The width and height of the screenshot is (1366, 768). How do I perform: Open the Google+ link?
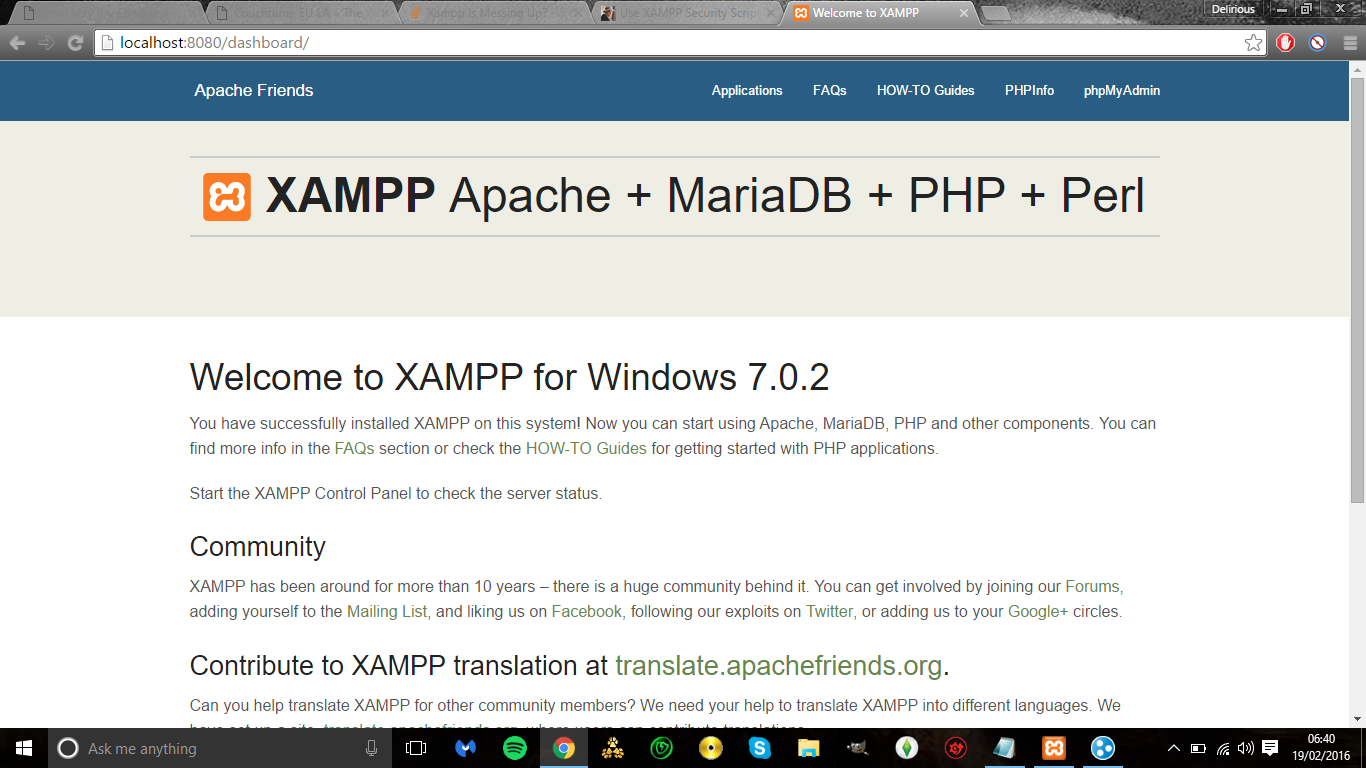[1038, 611]
